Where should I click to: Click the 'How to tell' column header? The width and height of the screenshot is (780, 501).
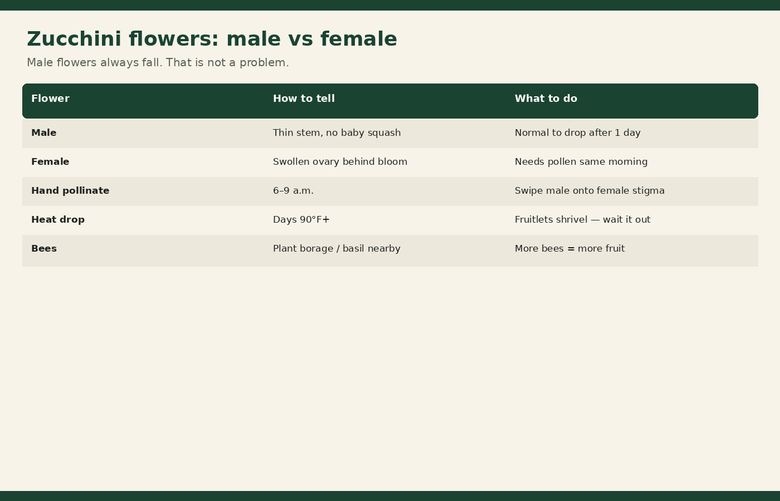[x=304, y=99]
